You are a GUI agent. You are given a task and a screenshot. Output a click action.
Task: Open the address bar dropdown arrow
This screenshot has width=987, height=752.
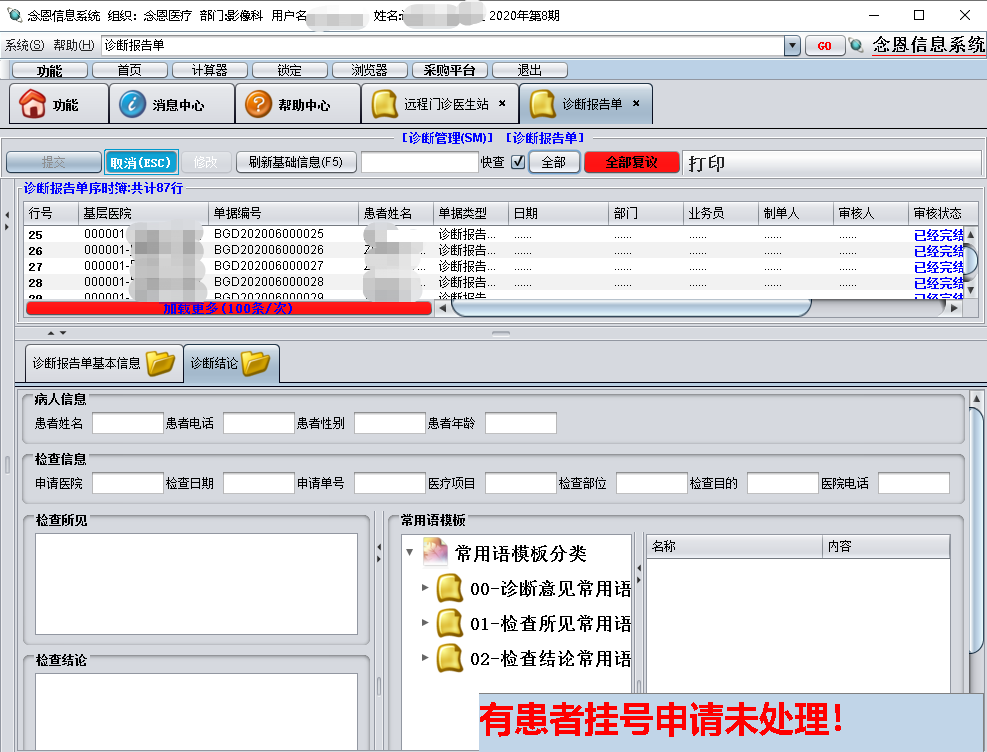(792, 46)
